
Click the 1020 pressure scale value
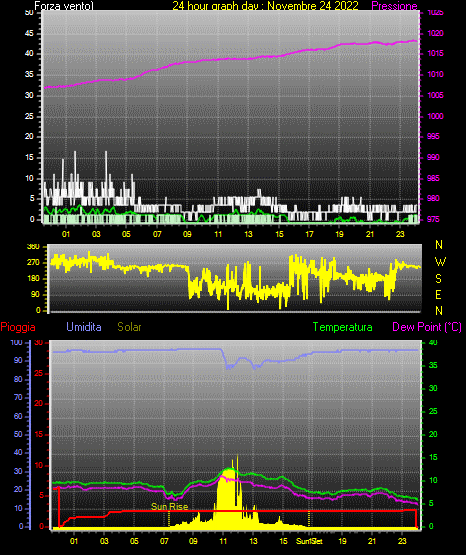(435, 33)
